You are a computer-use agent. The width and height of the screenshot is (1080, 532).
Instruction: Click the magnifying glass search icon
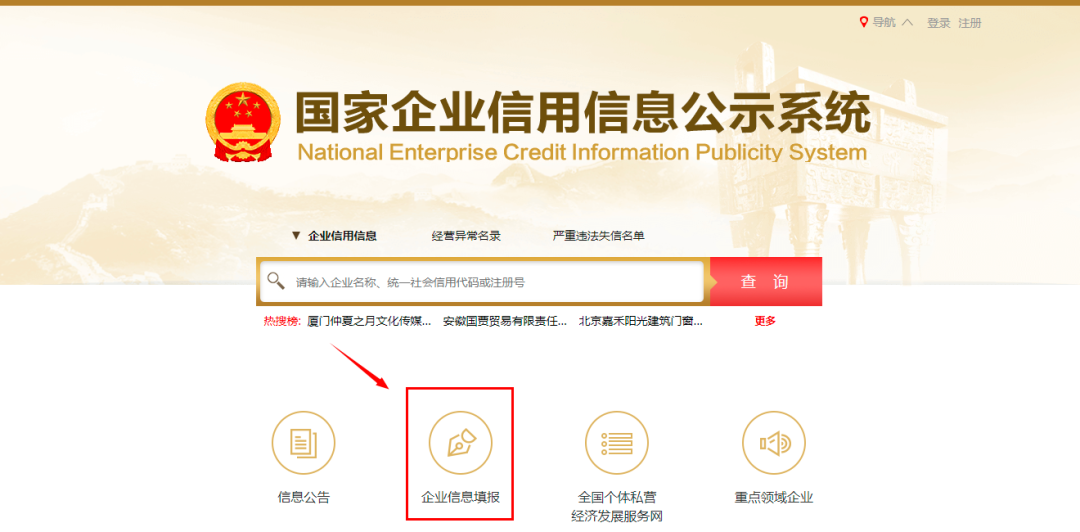276,282
